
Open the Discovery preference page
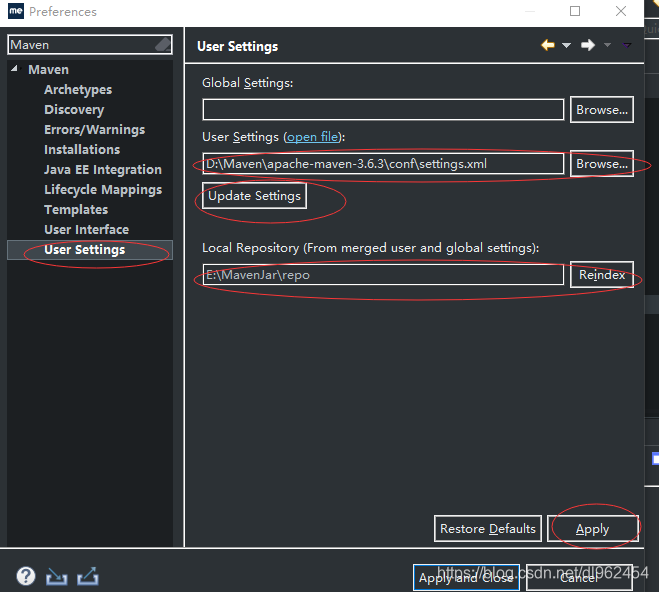(x=74, y=110)
